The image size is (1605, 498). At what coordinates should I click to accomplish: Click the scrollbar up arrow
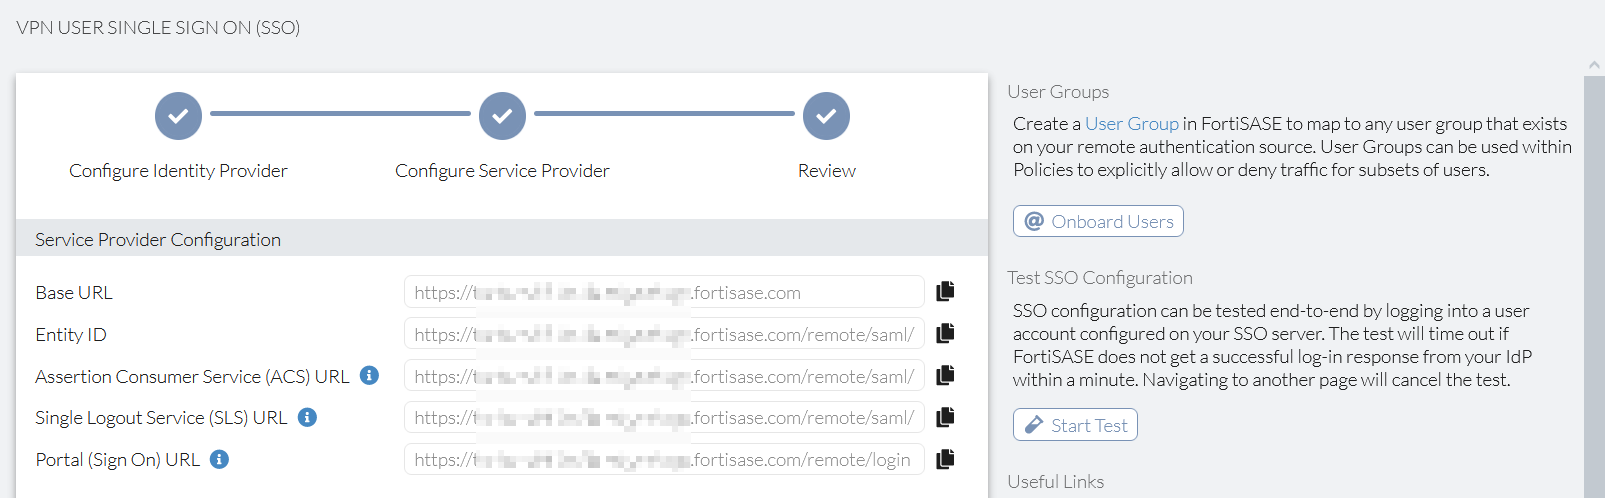[x=1594, y=66]
